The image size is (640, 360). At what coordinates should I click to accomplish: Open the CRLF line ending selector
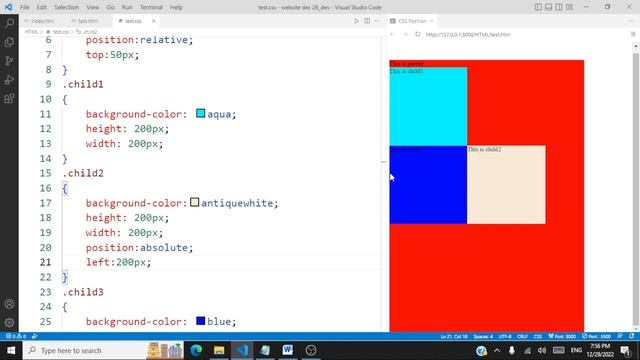[x=522, y=336]
